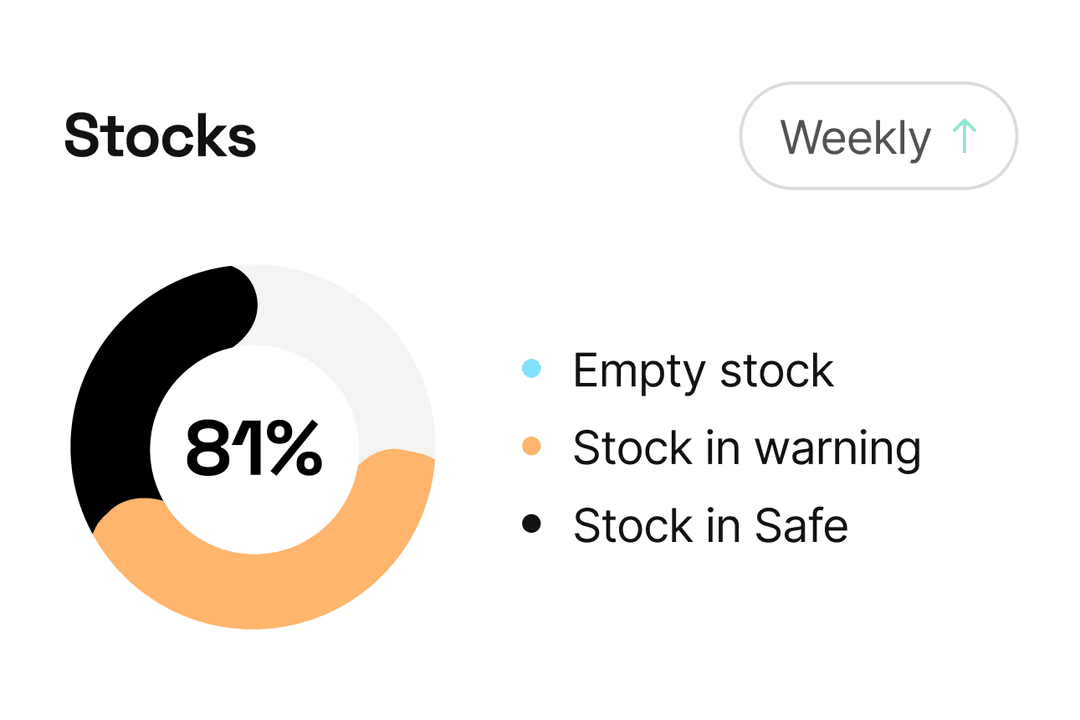Click the Stocks card heading
The height and width of the screenshot is (720, 1080).
[160, 136]
